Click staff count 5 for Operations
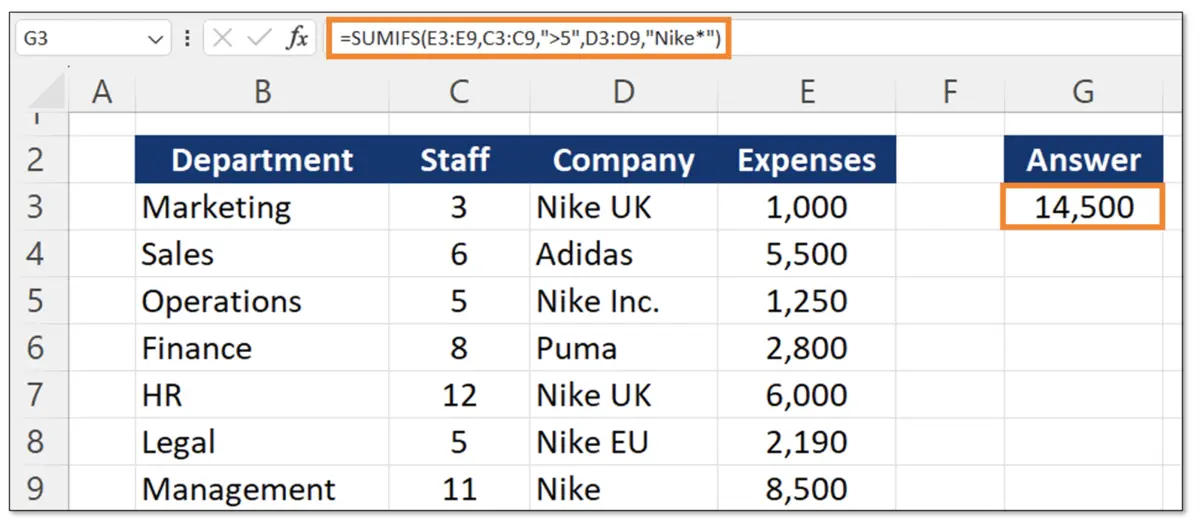 click(x=459, y=301)
